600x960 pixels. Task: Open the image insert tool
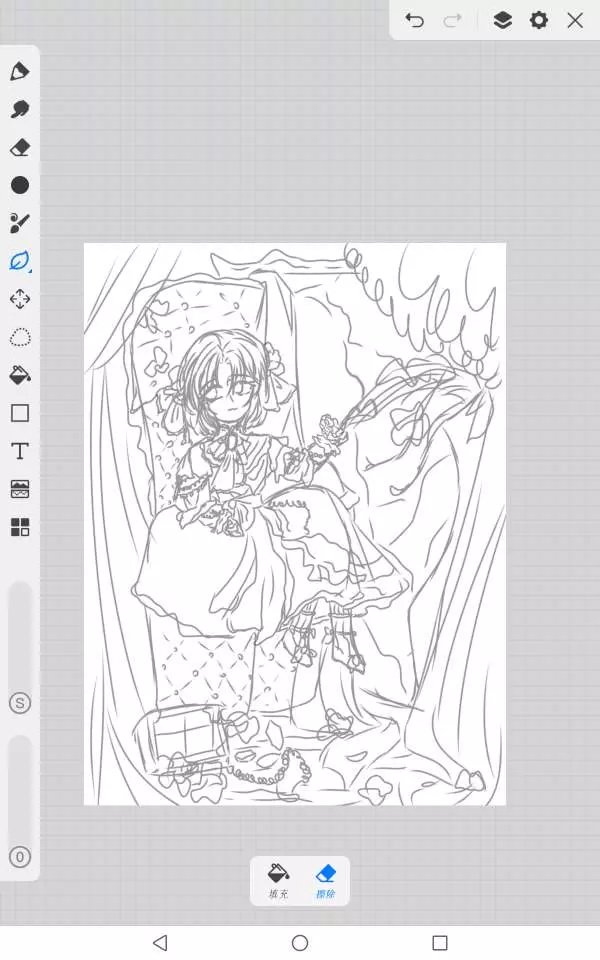click(x=19, y=489)
